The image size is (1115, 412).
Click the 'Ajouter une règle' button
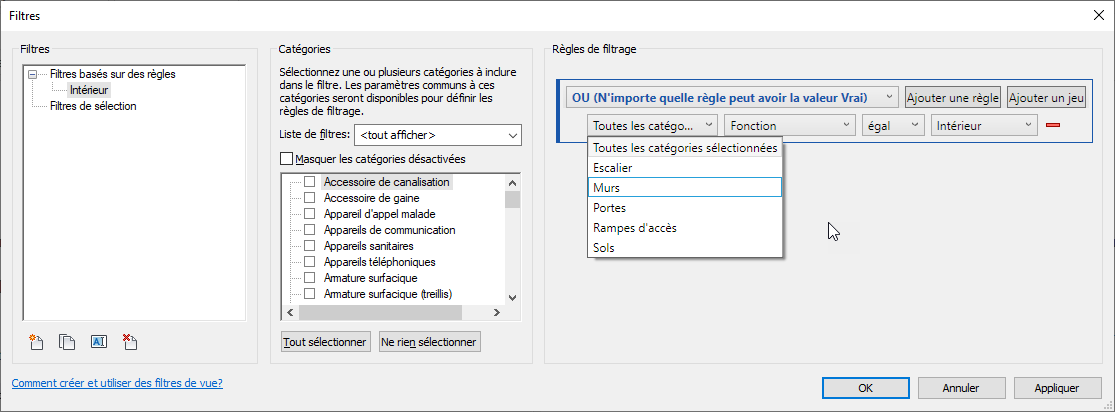coord(952,98)
